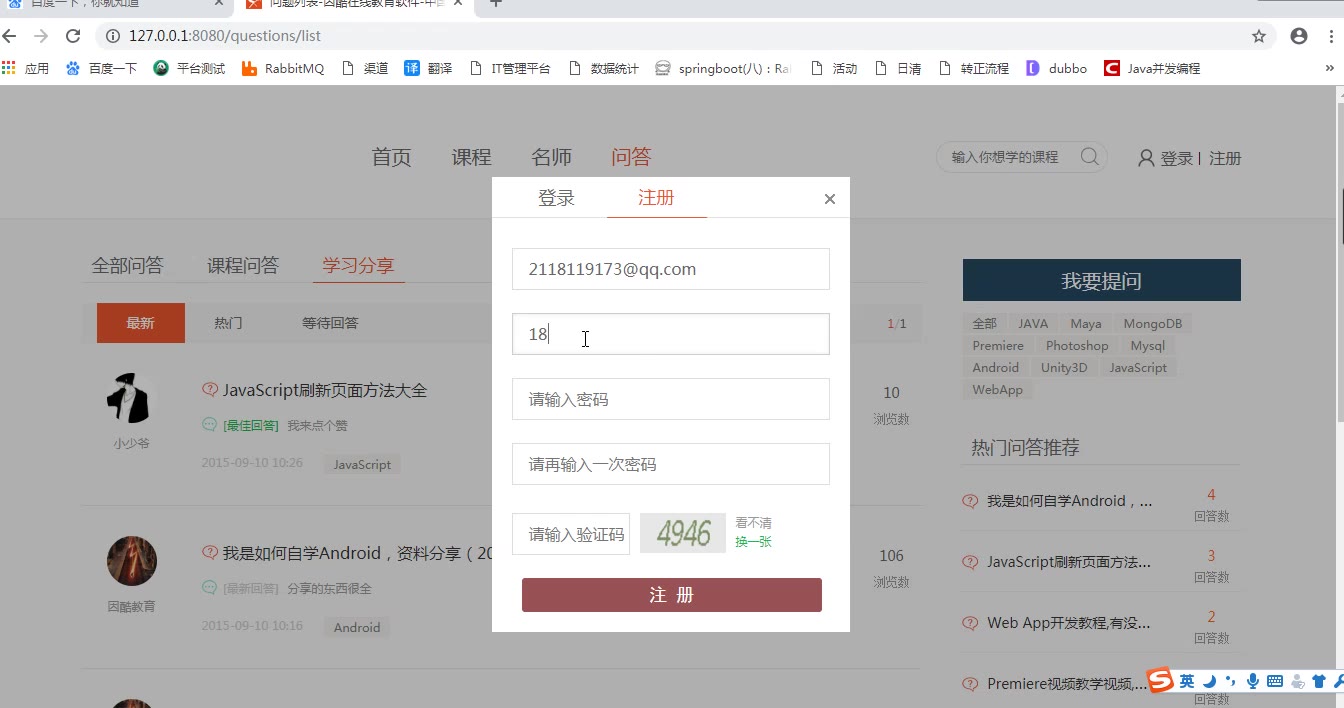The width and height of the screenshot is (1344, 708).
Task: Click the 登录 link in page header
Action: coord(1176,158)
